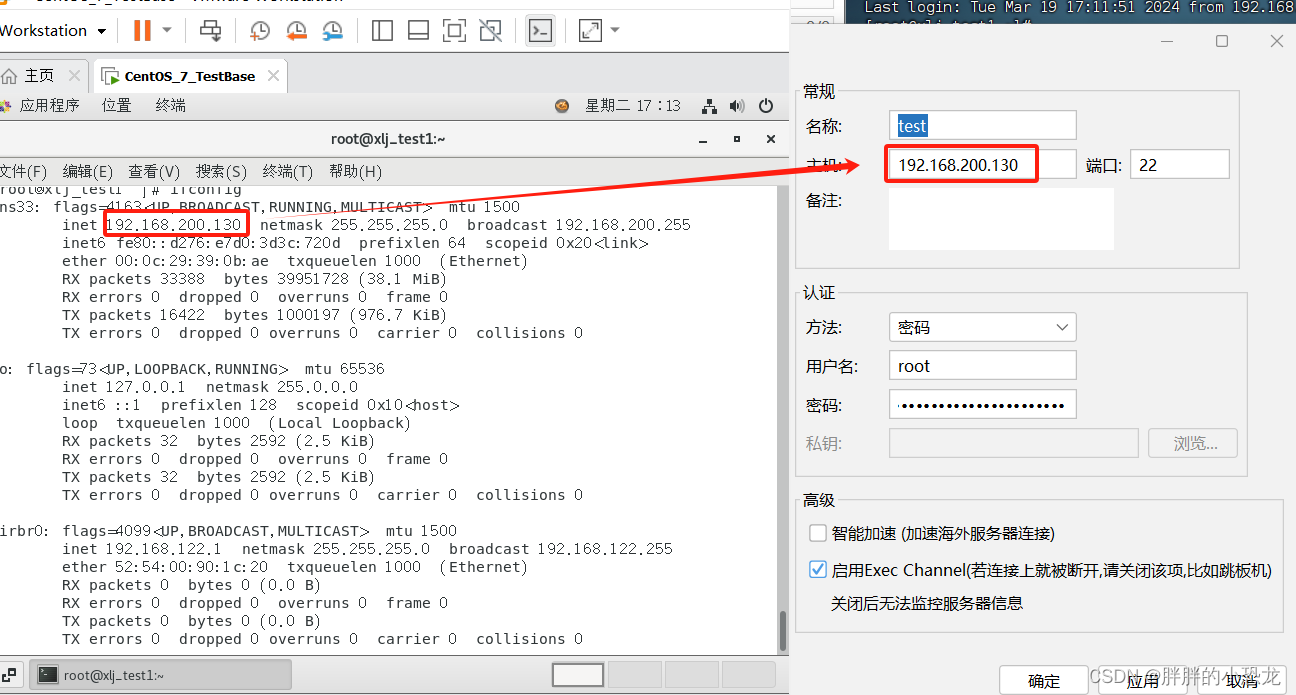Open the stretch display dropdown arrow
Screen dimensions: 1296x695
coord(615,30)
